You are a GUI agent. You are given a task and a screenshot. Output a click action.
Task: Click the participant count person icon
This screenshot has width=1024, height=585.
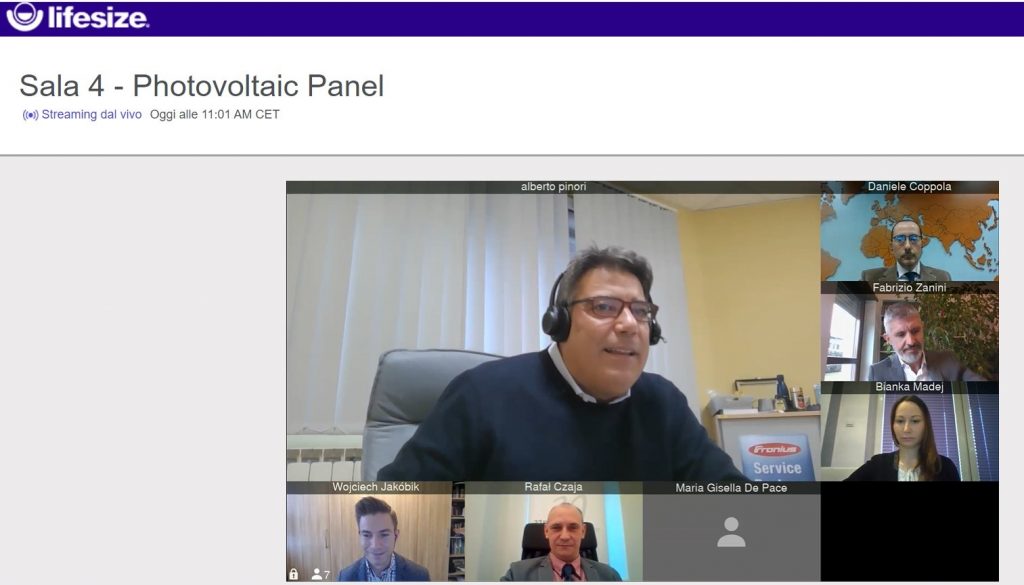(317, 575)
